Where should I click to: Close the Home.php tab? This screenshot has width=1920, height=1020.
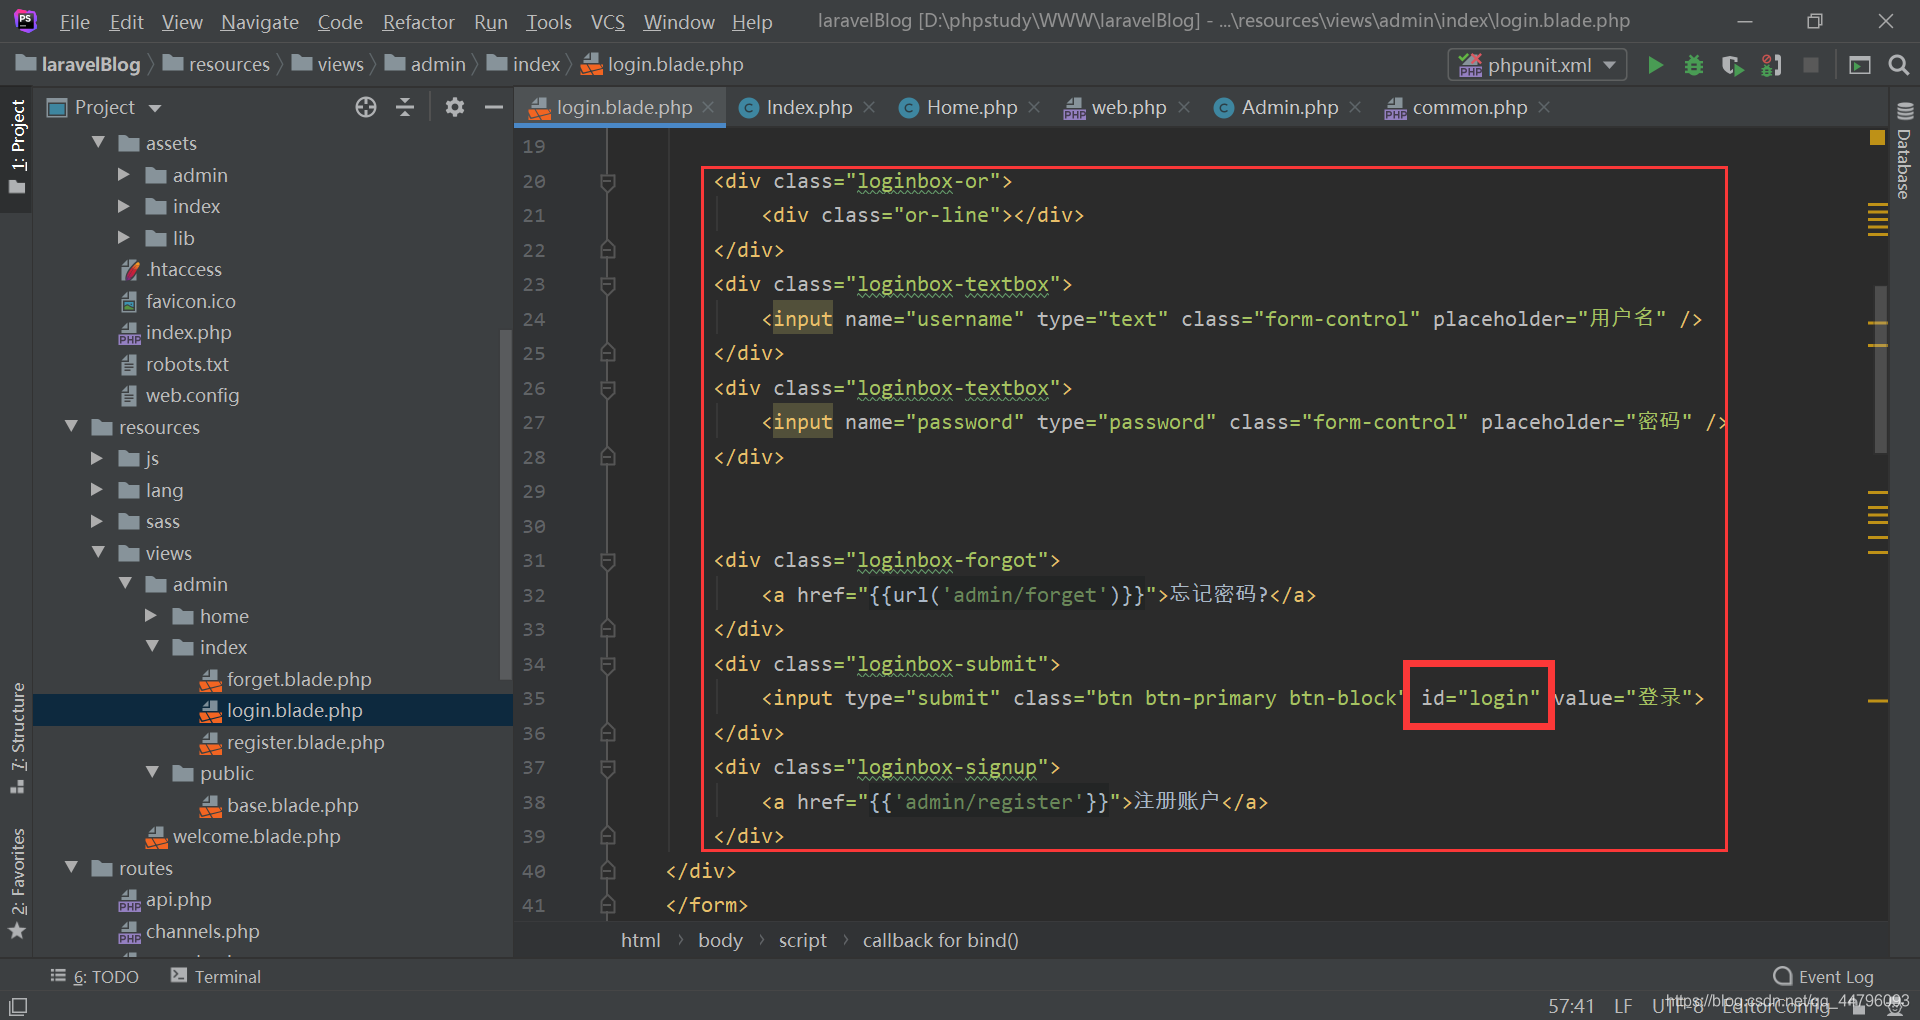click(x=1034, y=107)
